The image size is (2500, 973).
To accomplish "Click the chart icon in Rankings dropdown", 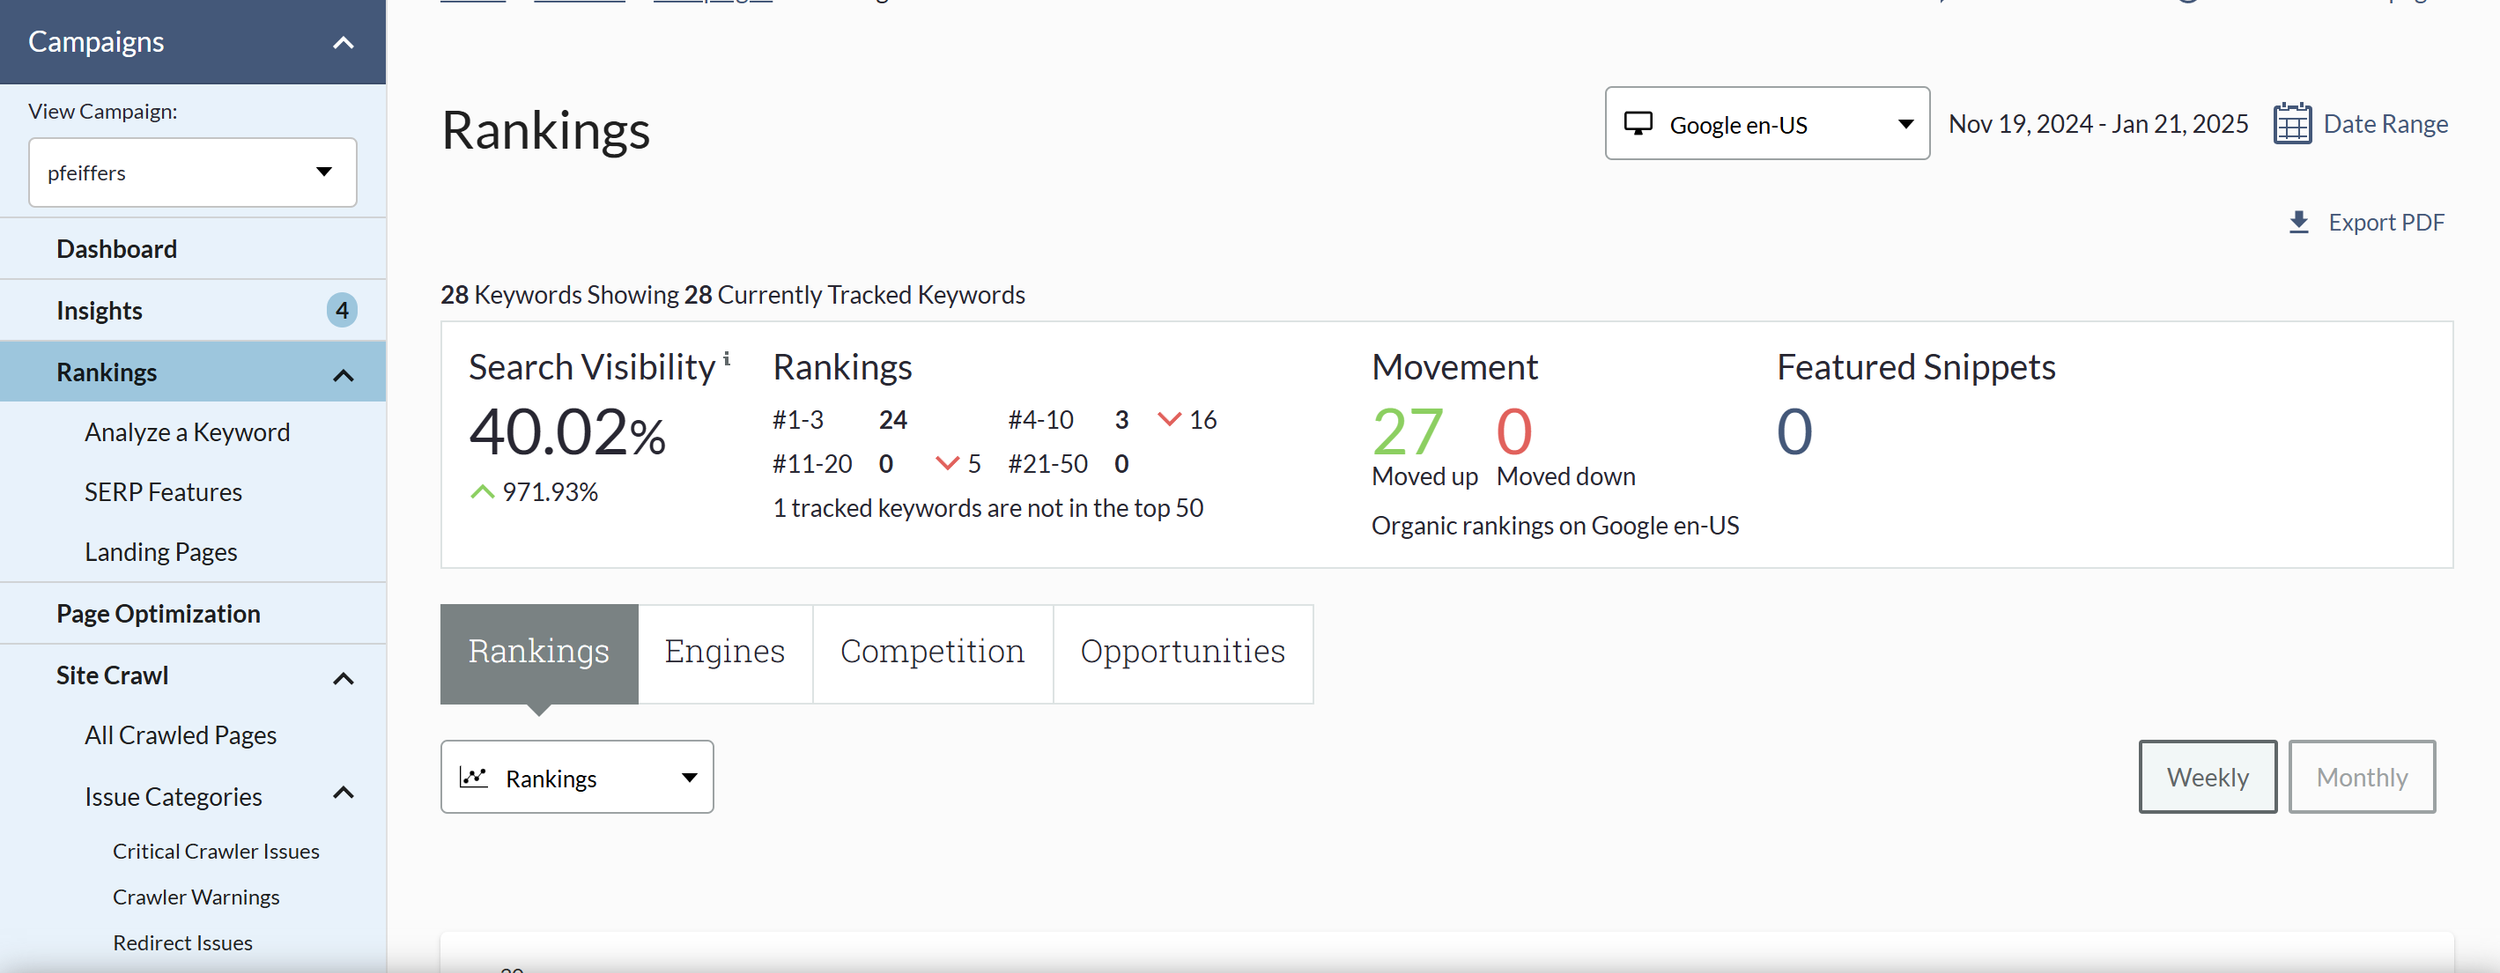I will click(x=473, y=777).
